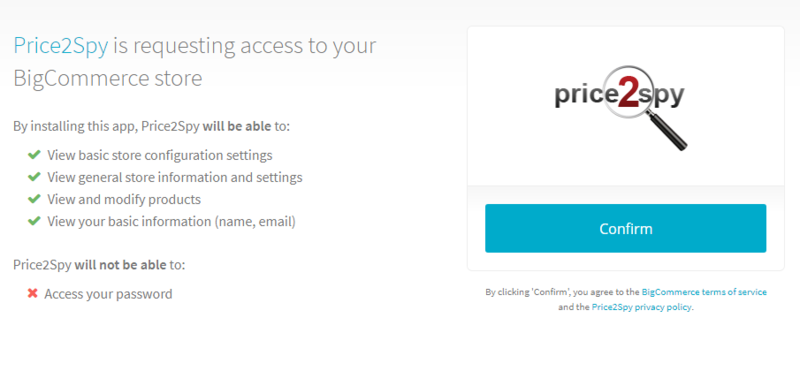Click the red number 2 in logo

[628, 93]
